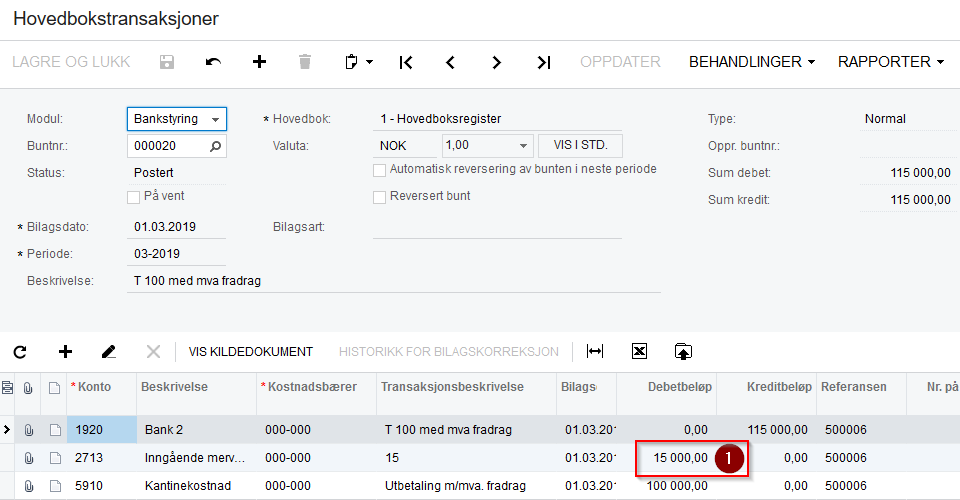The width and height of the screenshot is (960, 500).
Task: Click the VIS I STD. button
Action: tap(580, 146)
